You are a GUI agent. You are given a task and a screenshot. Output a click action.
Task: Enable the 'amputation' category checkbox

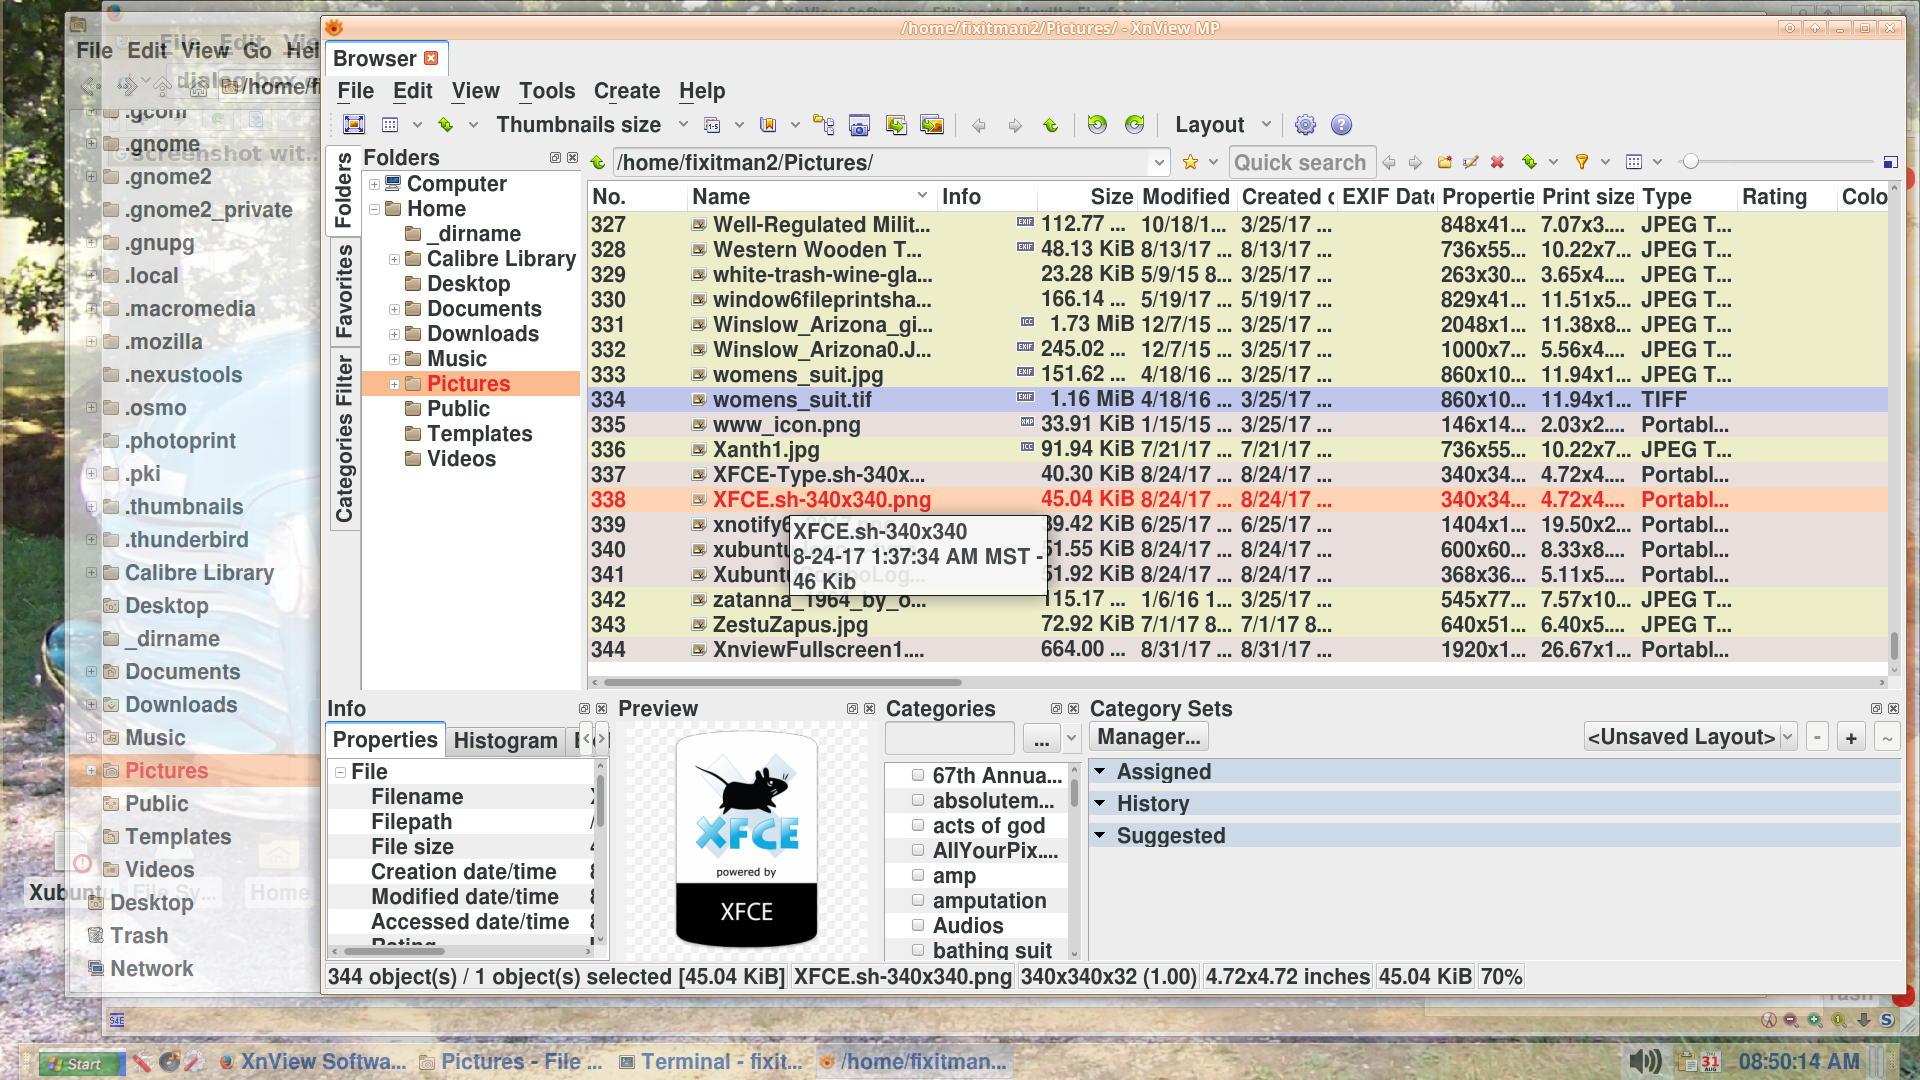(x=918, y=900)
